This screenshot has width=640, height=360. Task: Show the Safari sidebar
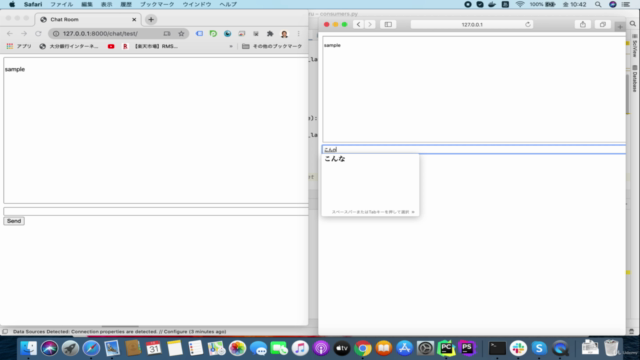click(x=388, y=24)
